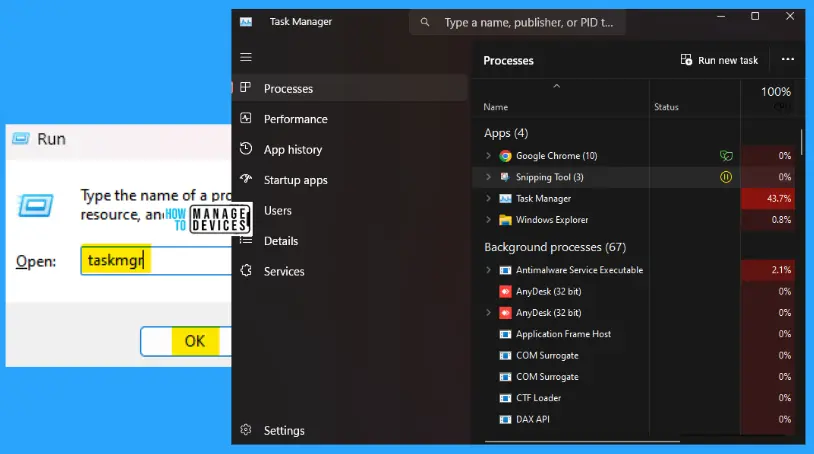
Task: Expand the Antimalware Service Executable group
Action: tap(488, 270)
